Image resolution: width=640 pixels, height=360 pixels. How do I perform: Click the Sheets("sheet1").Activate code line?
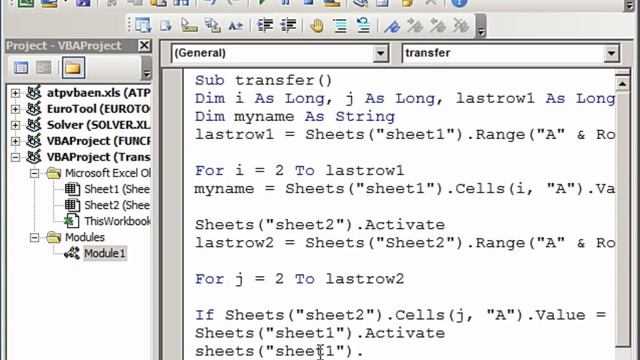[x=320, y=333]
